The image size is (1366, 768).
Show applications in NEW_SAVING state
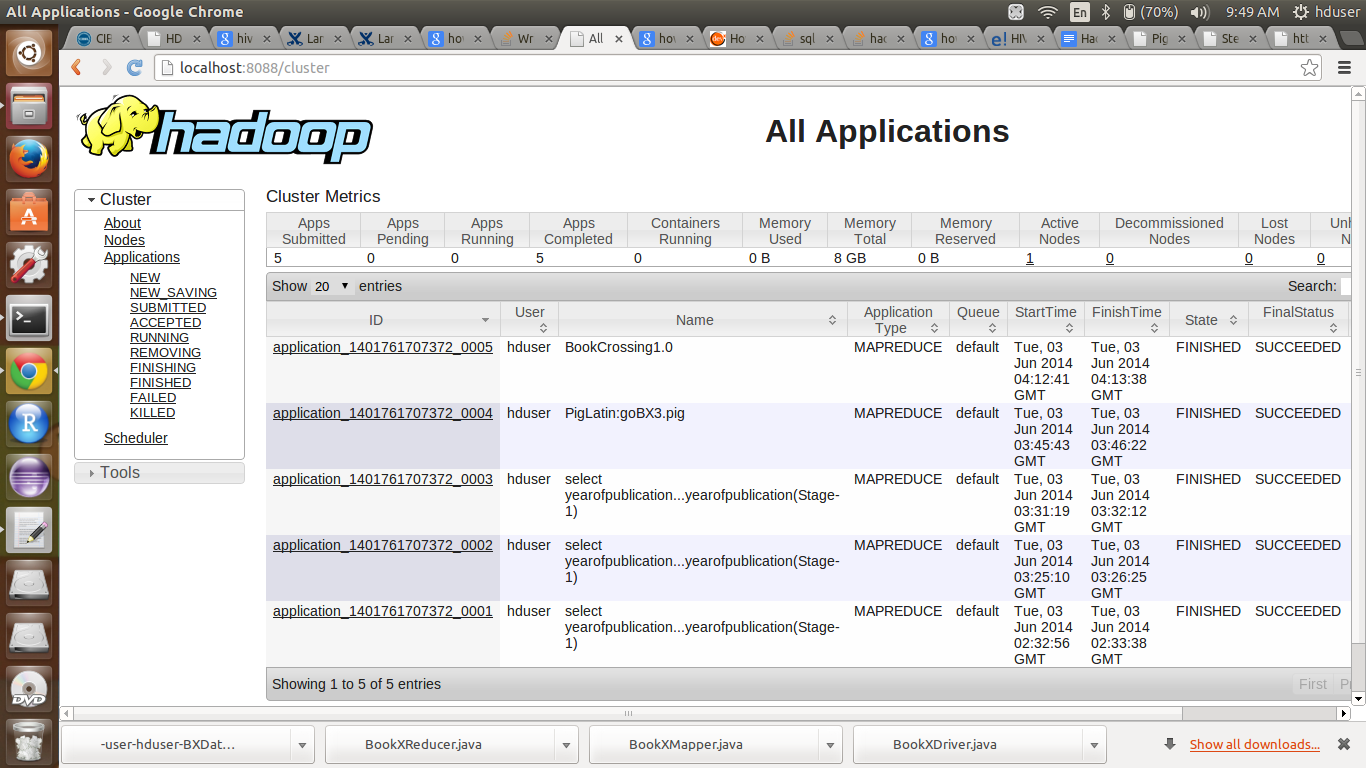[173, 293]
